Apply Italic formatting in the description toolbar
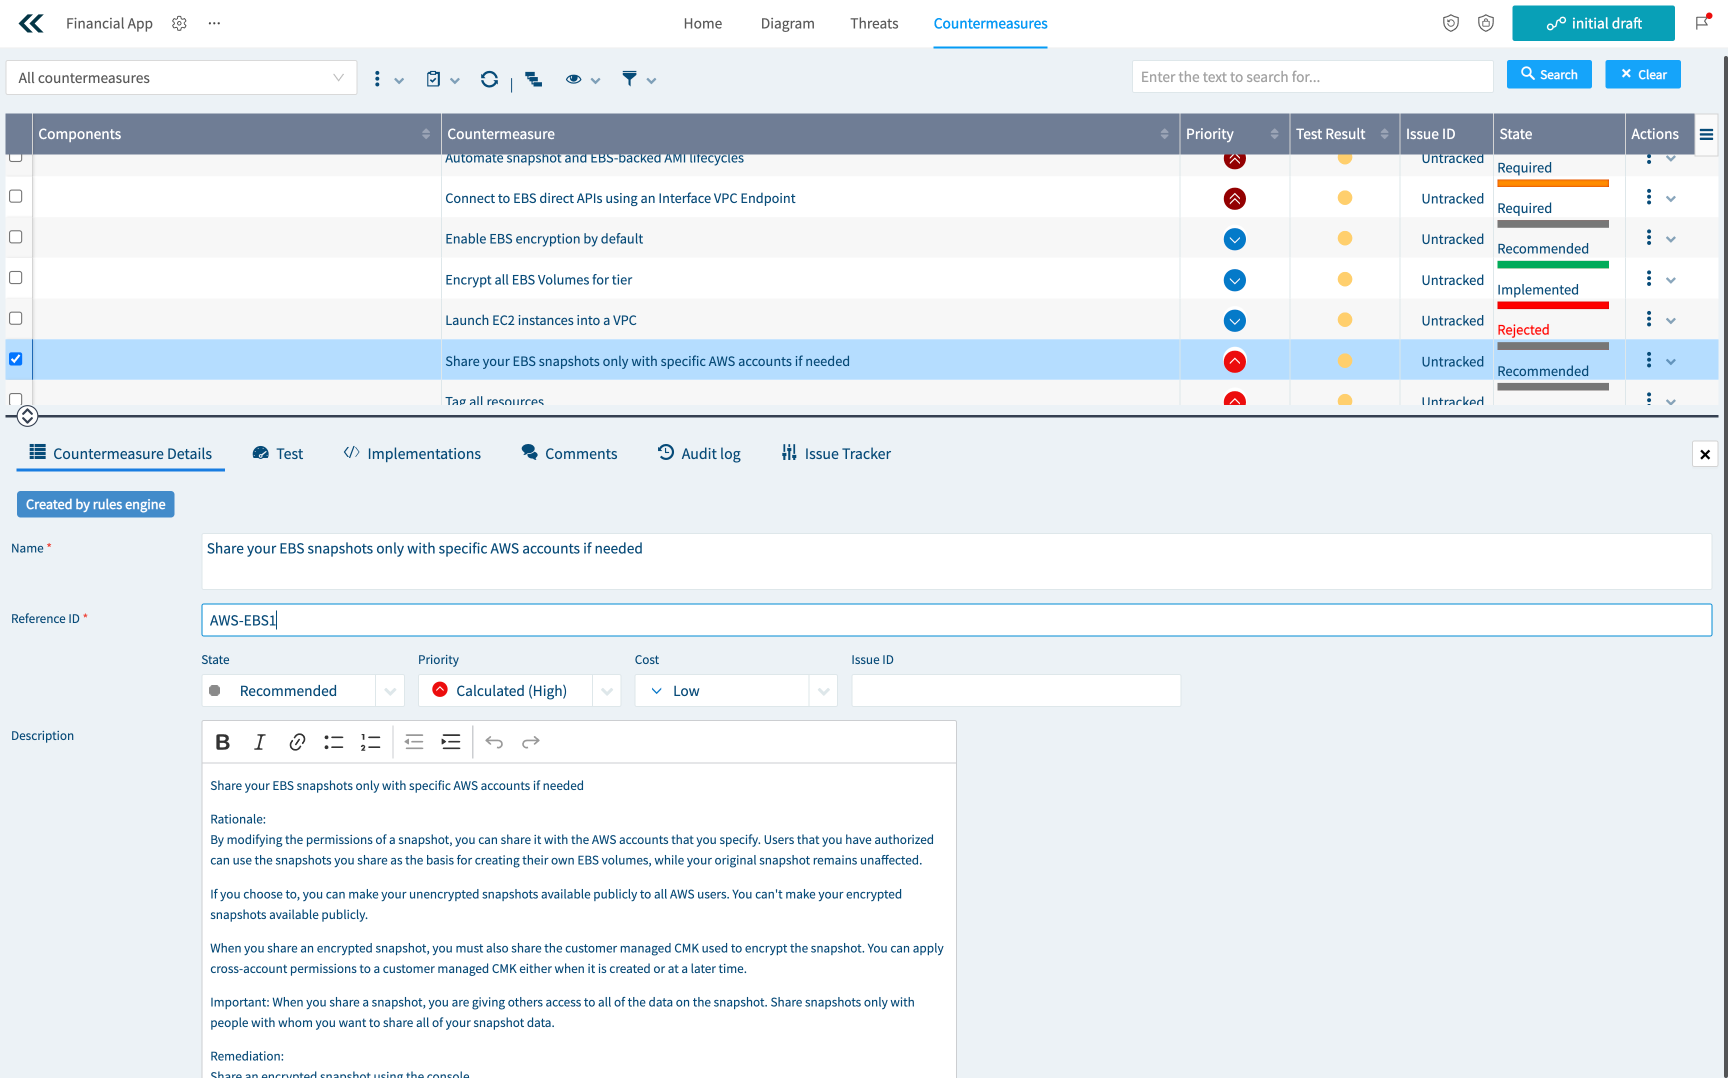The width and height of the screenshot is (1728, 1080). (259, 741)
